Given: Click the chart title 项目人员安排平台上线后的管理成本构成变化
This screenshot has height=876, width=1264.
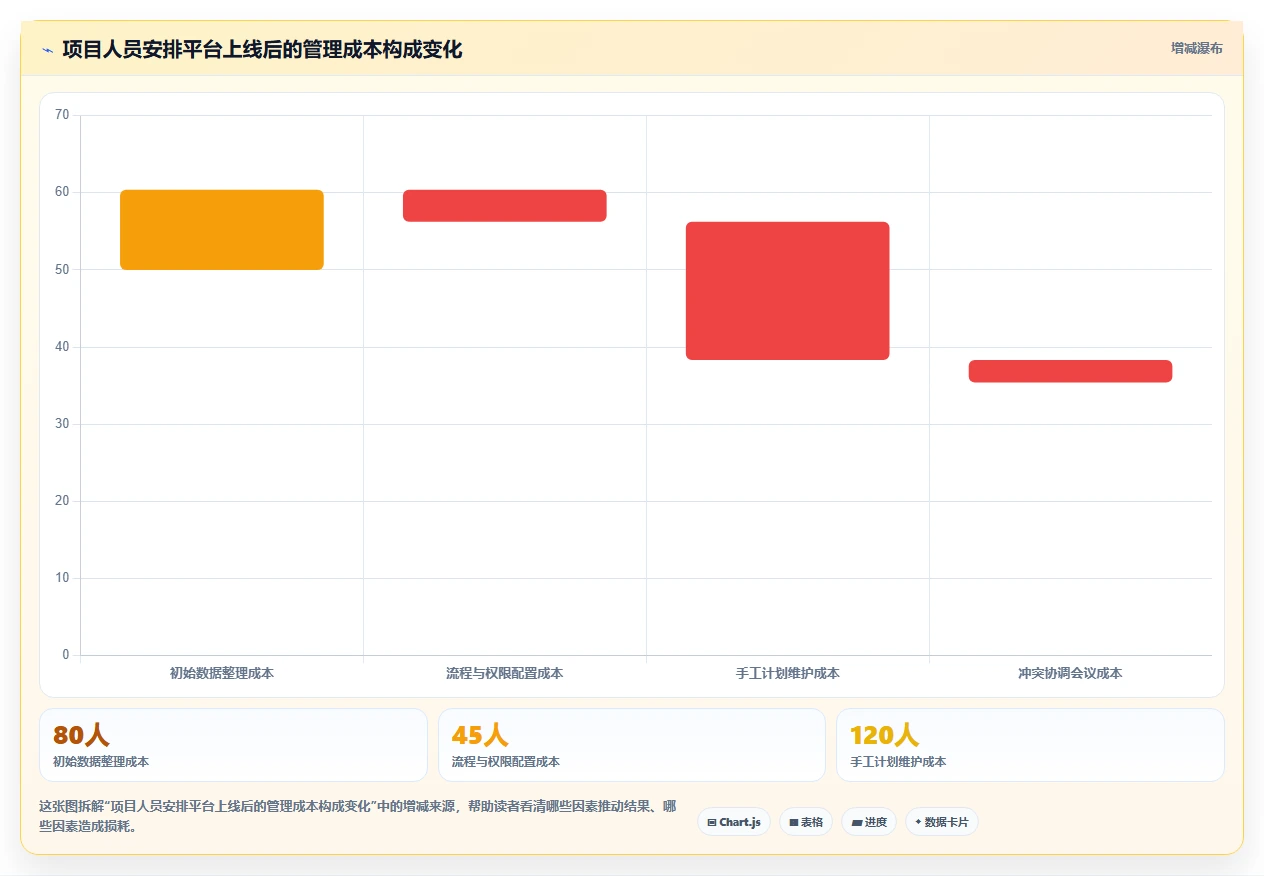Looking at the screenshot, I should tap(262, 49).
